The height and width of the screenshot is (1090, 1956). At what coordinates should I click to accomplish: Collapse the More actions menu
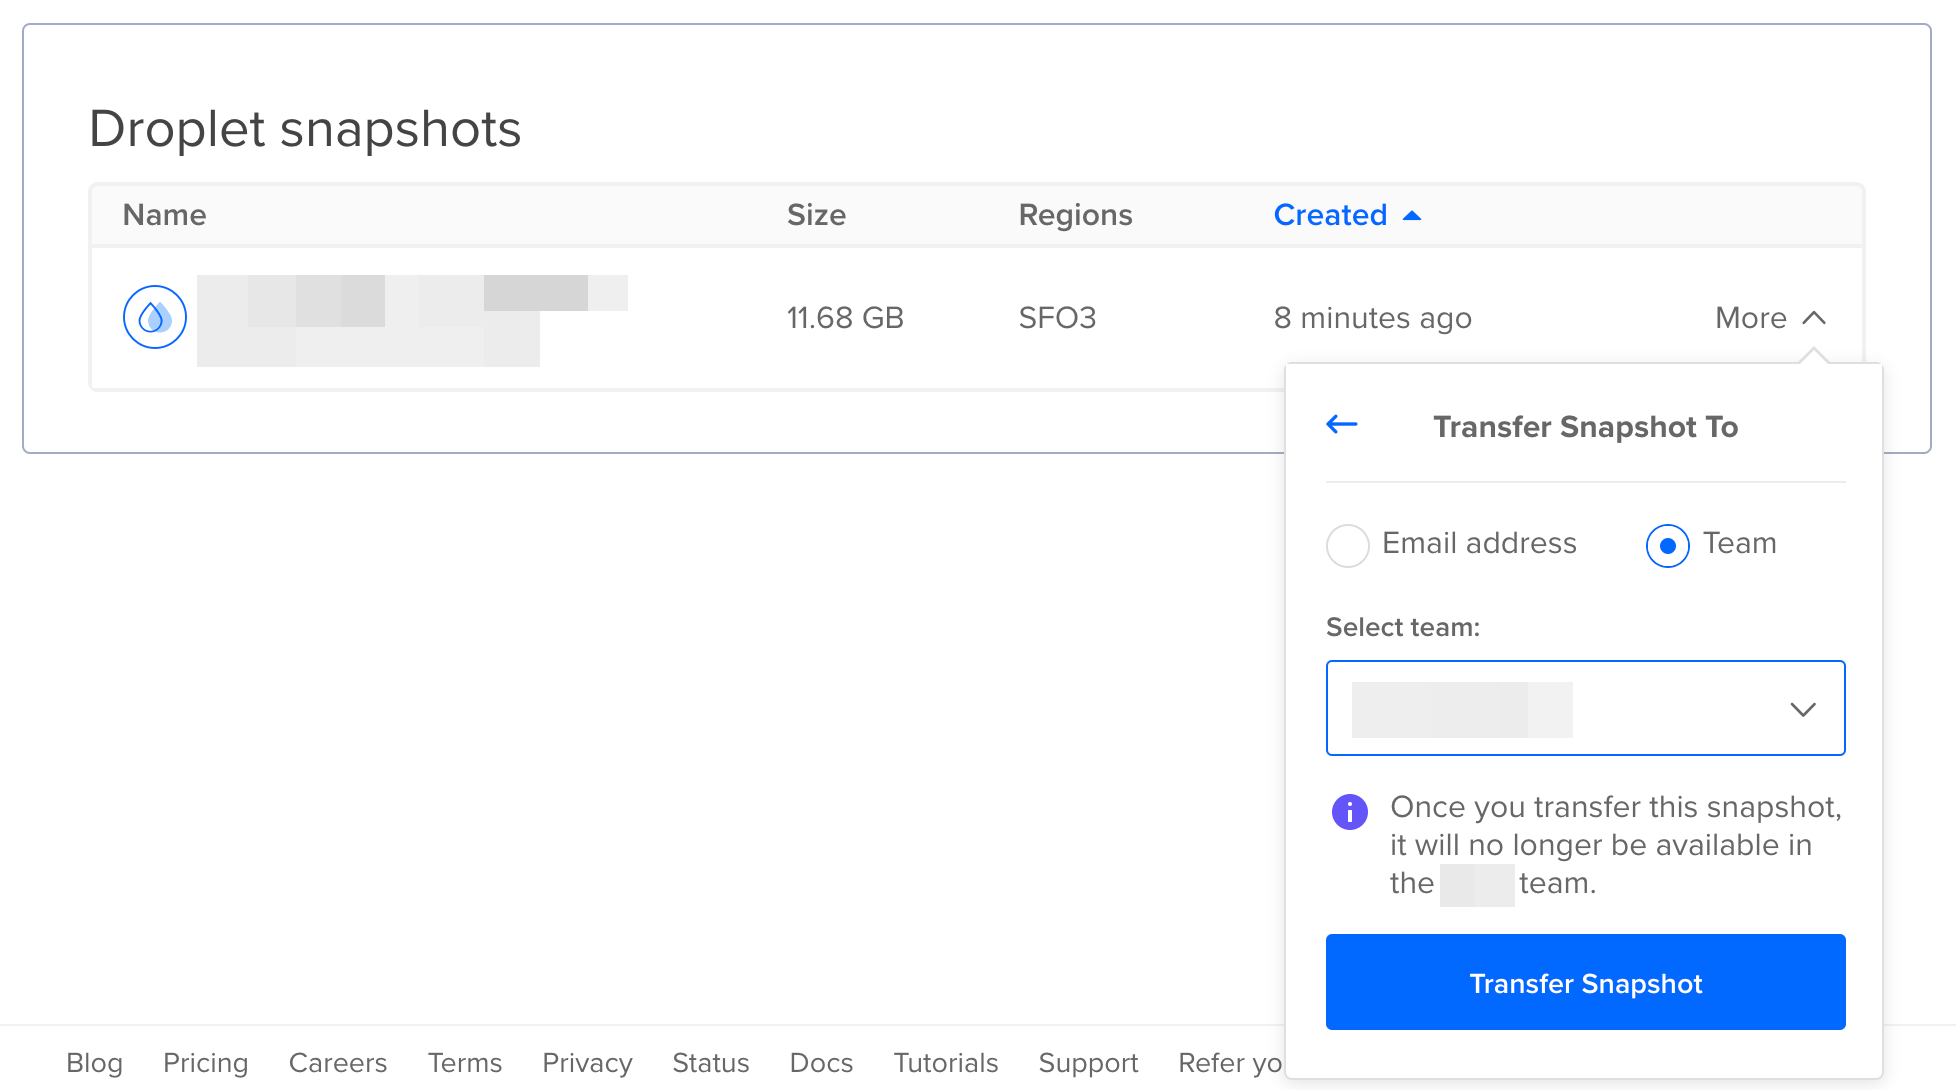[1769, 317]
